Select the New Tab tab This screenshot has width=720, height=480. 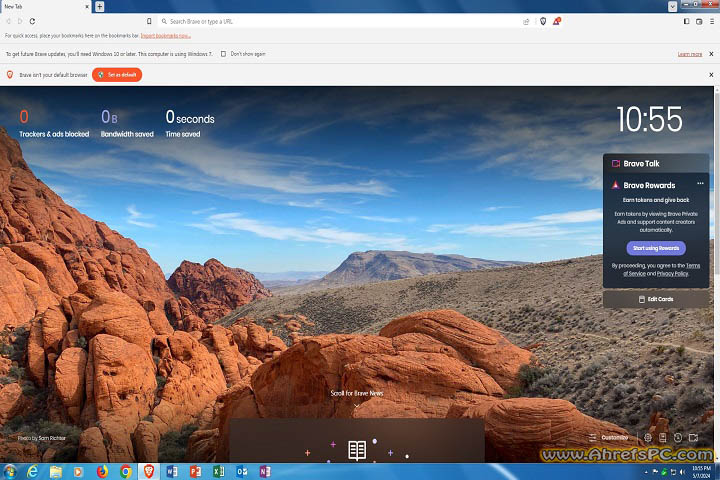pos(44,6)
